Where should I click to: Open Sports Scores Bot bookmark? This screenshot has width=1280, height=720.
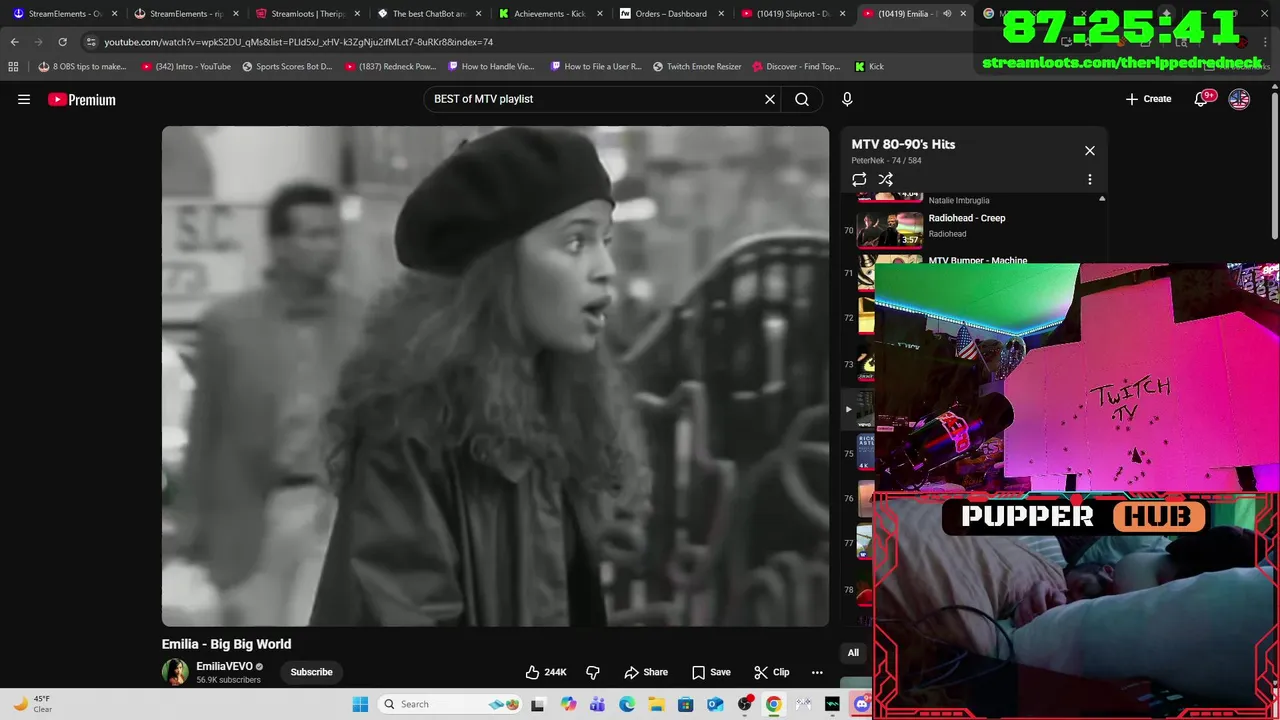pyautogui.click(x=287, y=66)
